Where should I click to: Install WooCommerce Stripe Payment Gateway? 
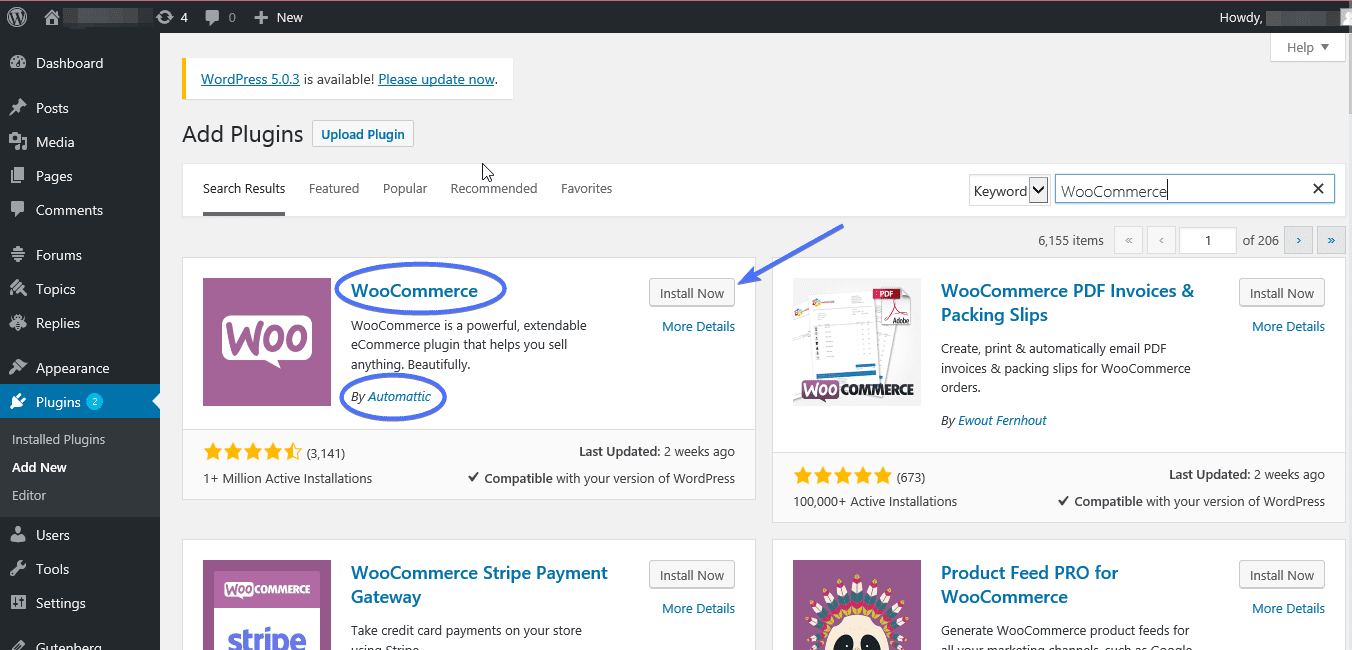point(692,575)
